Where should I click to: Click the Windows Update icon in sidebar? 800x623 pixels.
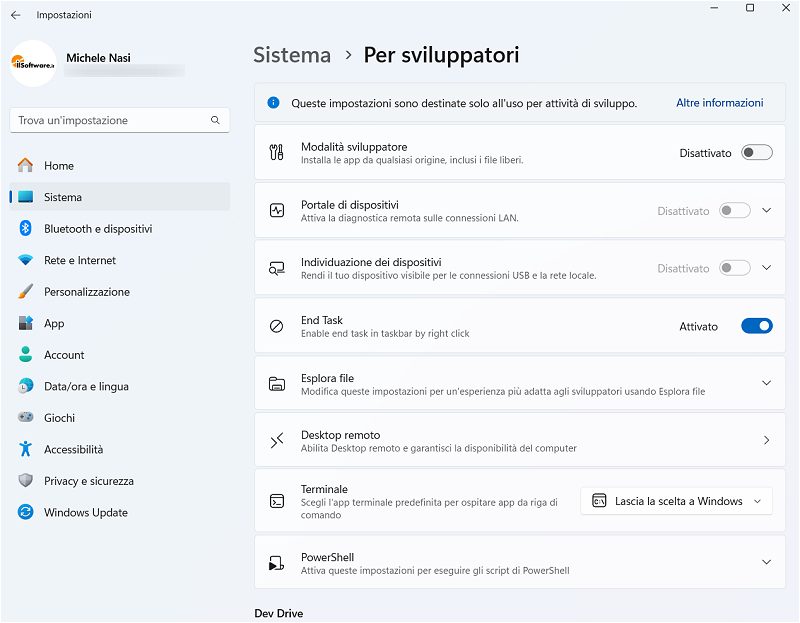point(26,512)
